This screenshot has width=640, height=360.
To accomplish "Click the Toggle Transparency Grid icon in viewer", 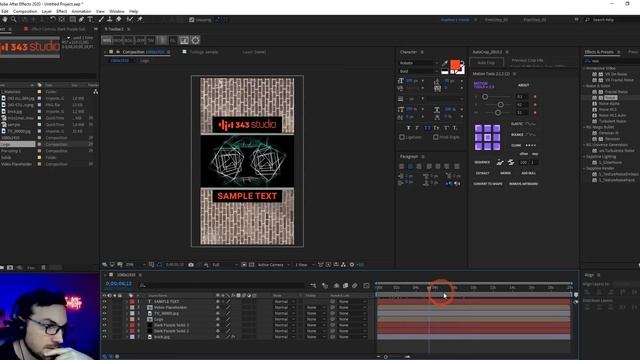I will (251, 265).
